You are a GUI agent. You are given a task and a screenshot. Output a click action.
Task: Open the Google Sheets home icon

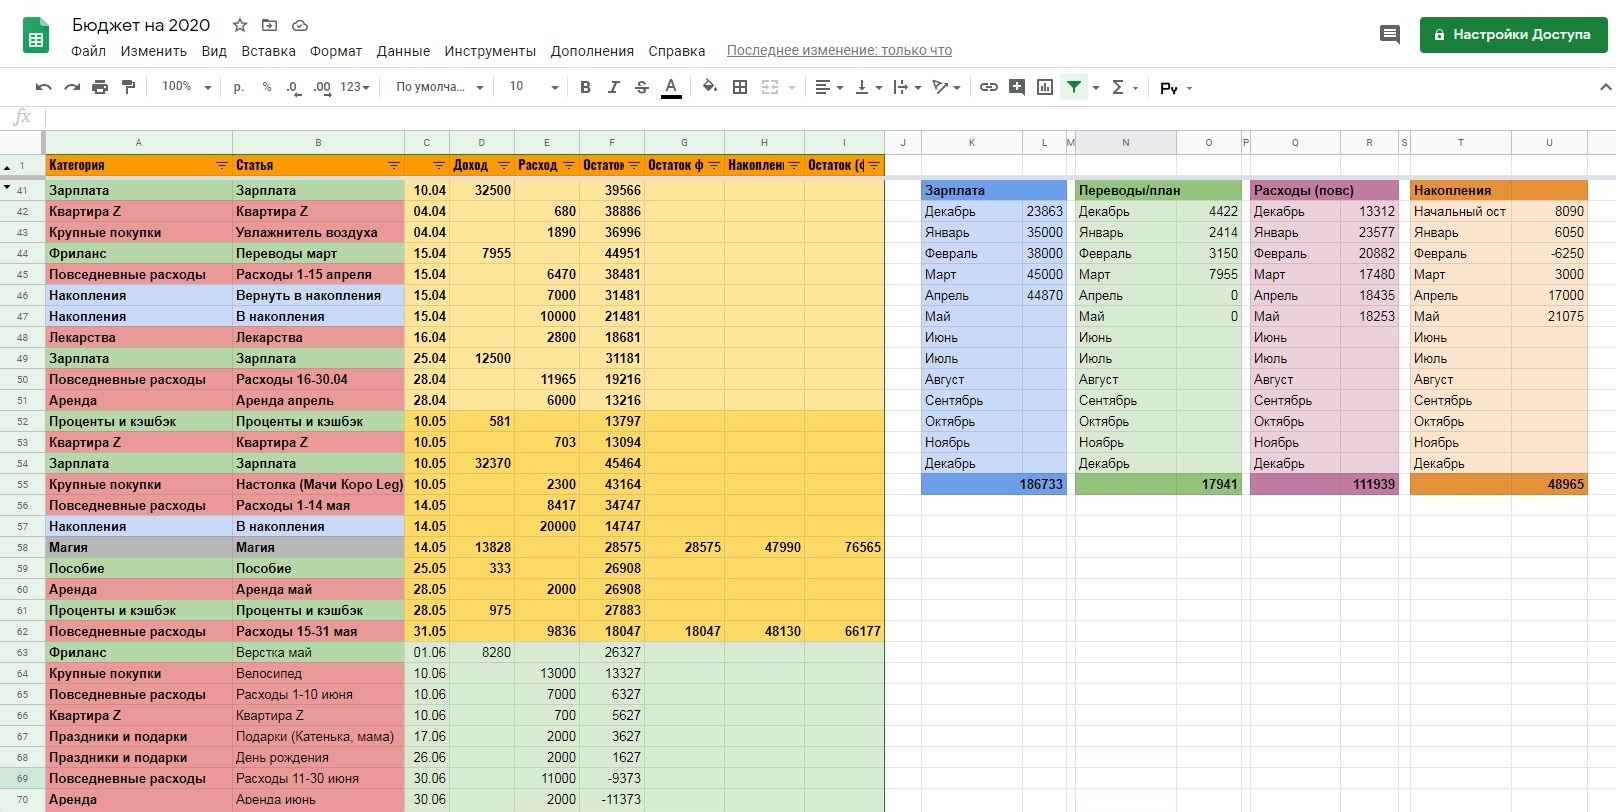point(36,36)
